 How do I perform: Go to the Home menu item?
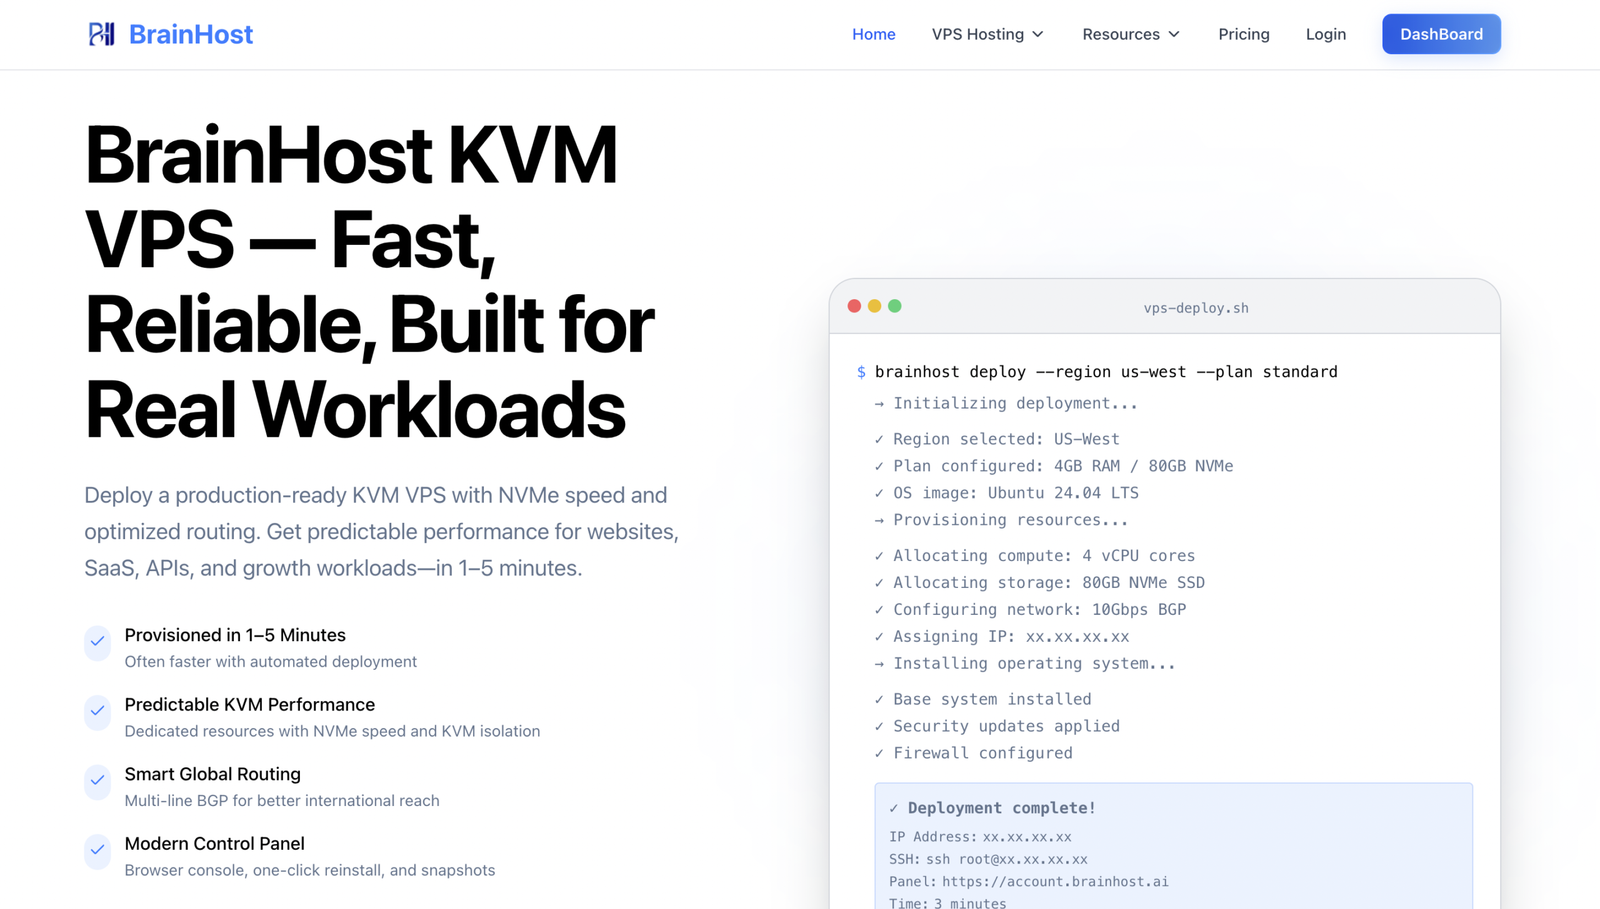[x=873, y=34]
